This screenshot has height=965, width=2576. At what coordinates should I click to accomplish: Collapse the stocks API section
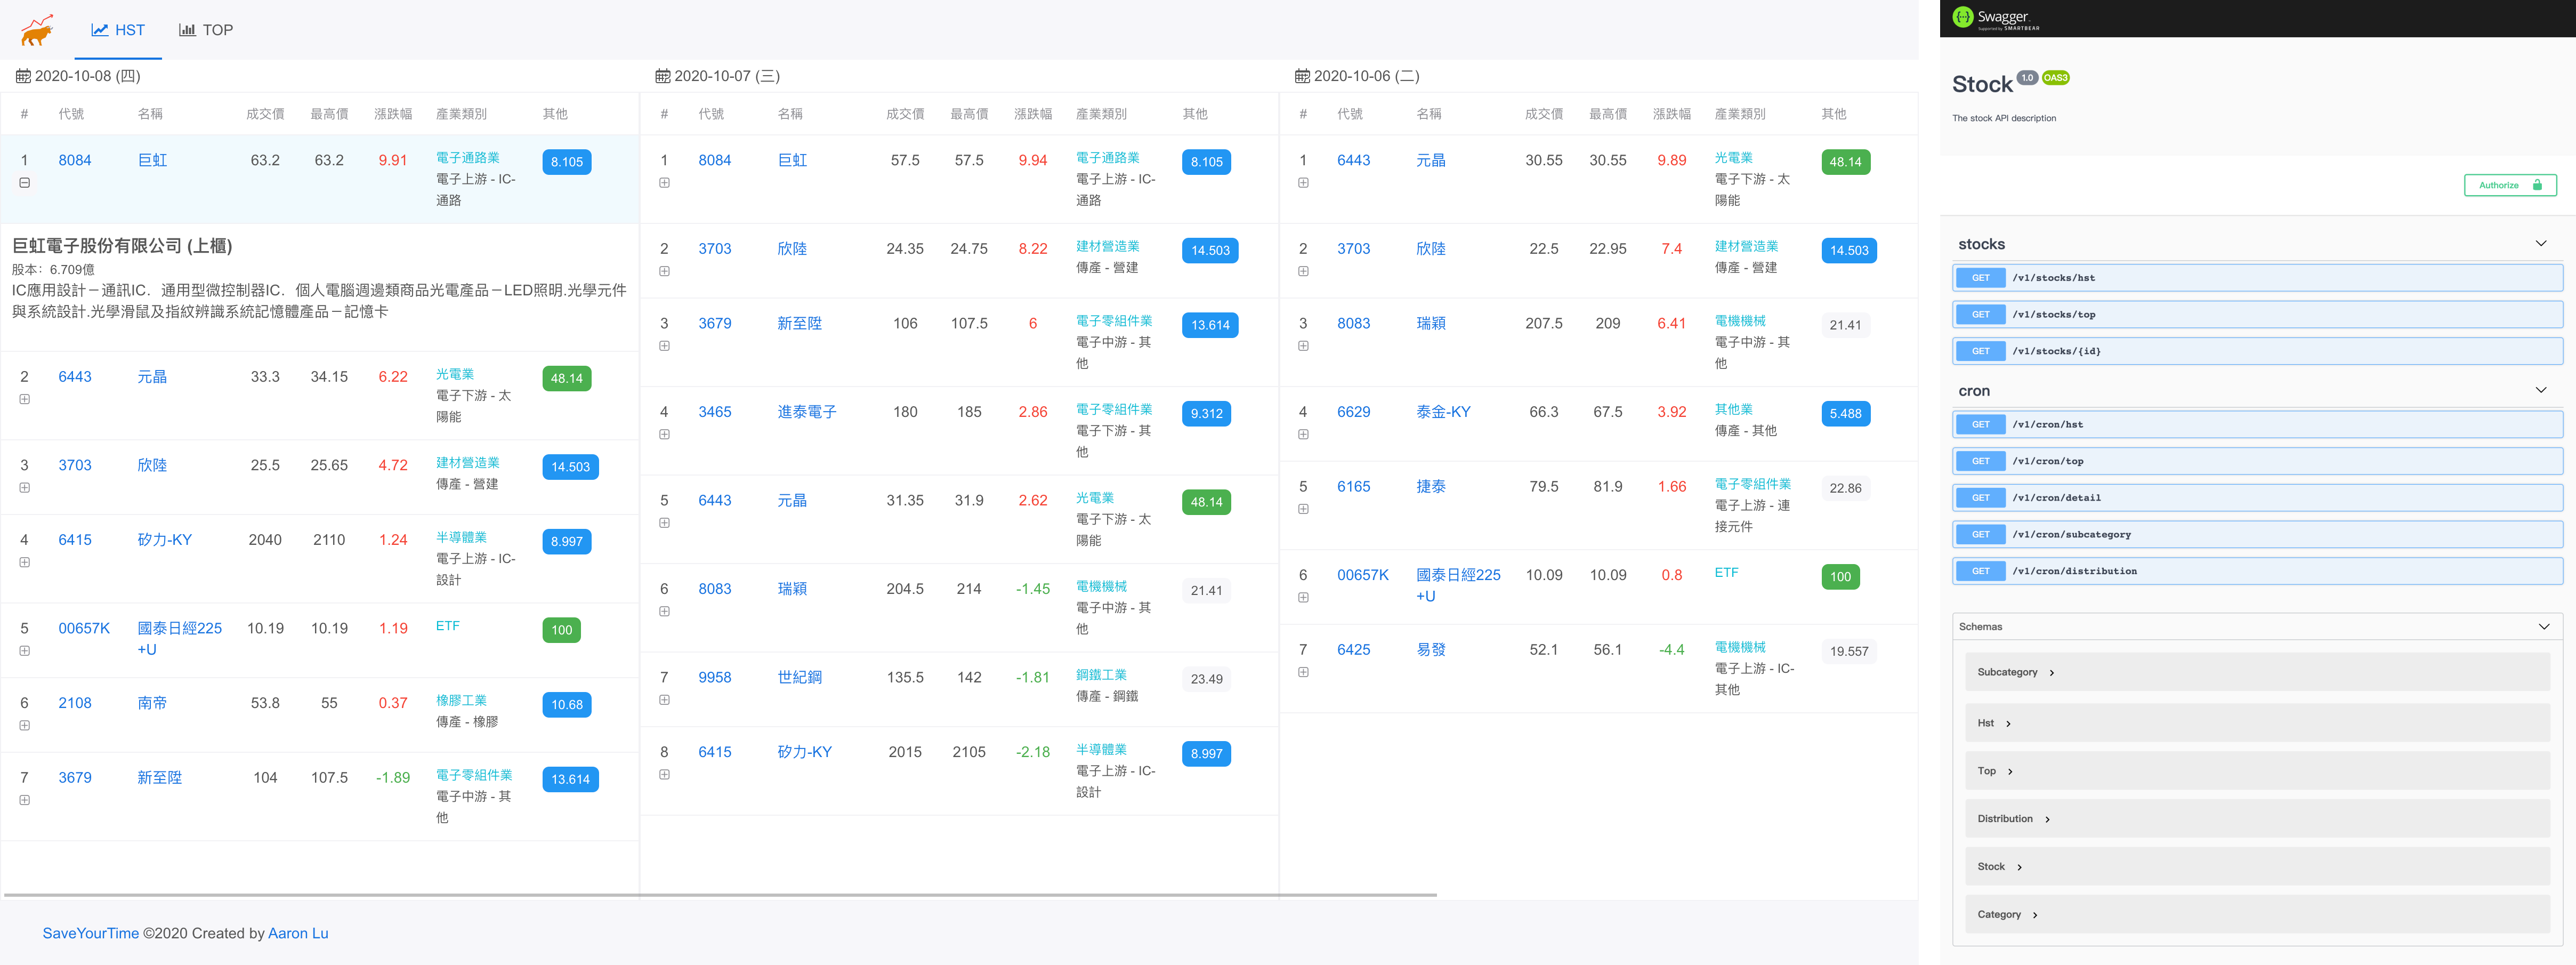tap(2540, 244)
